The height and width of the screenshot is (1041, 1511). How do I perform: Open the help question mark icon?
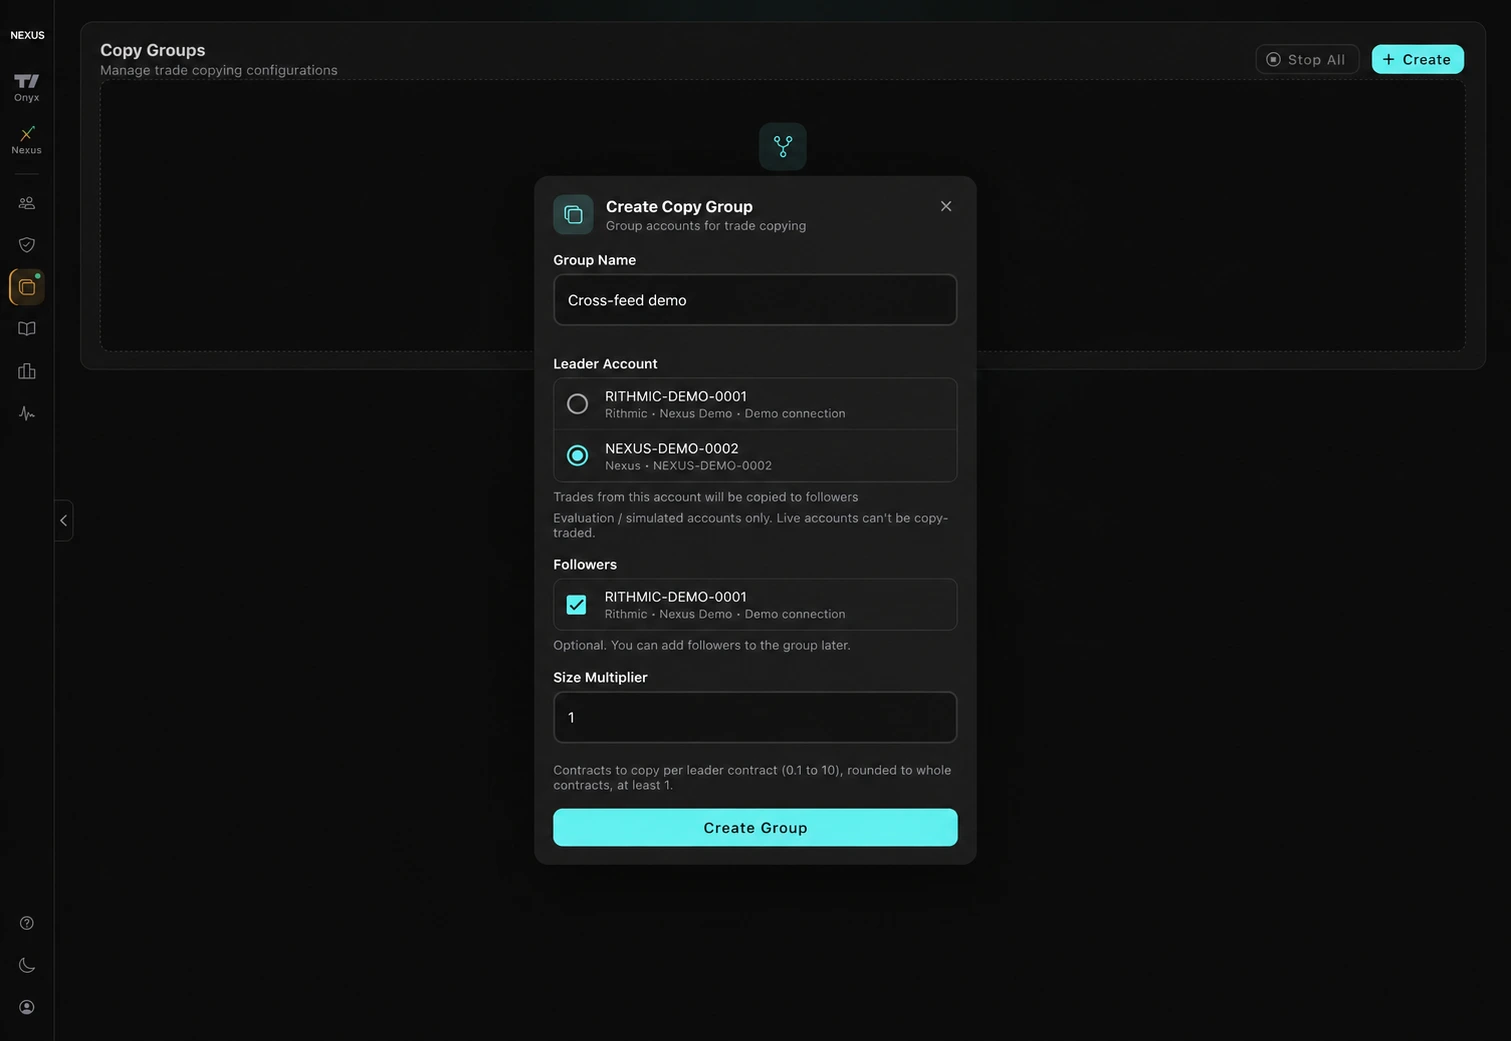(27, 923)
